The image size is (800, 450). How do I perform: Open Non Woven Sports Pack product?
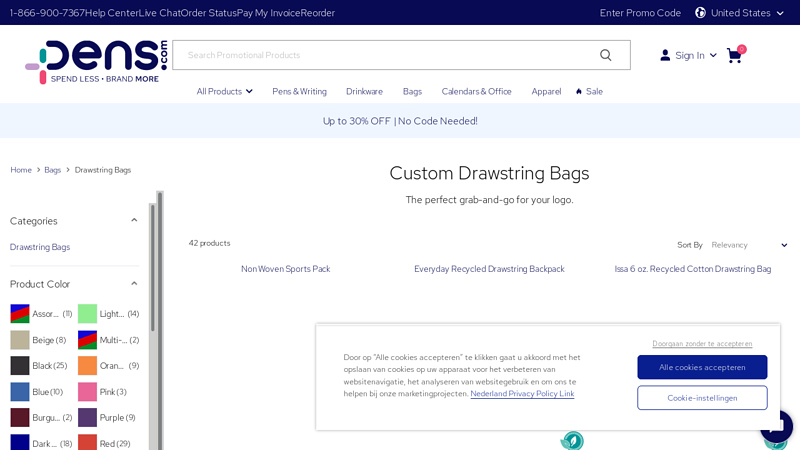[x=286, y=269]
